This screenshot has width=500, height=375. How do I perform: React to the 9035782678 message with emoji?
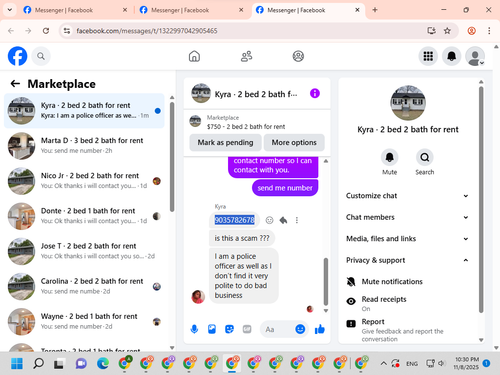click(x=269, y=220)
